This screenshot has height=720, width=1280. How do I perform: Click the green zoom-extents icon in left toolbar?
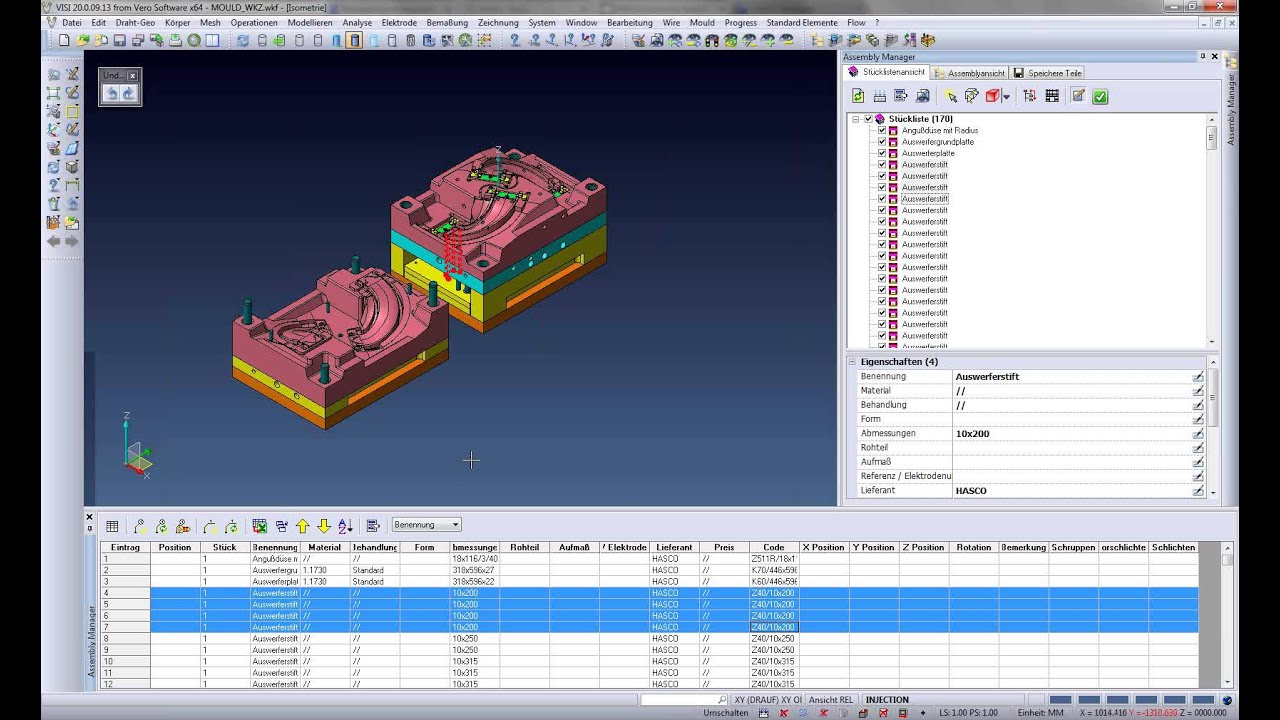(54, 93)
